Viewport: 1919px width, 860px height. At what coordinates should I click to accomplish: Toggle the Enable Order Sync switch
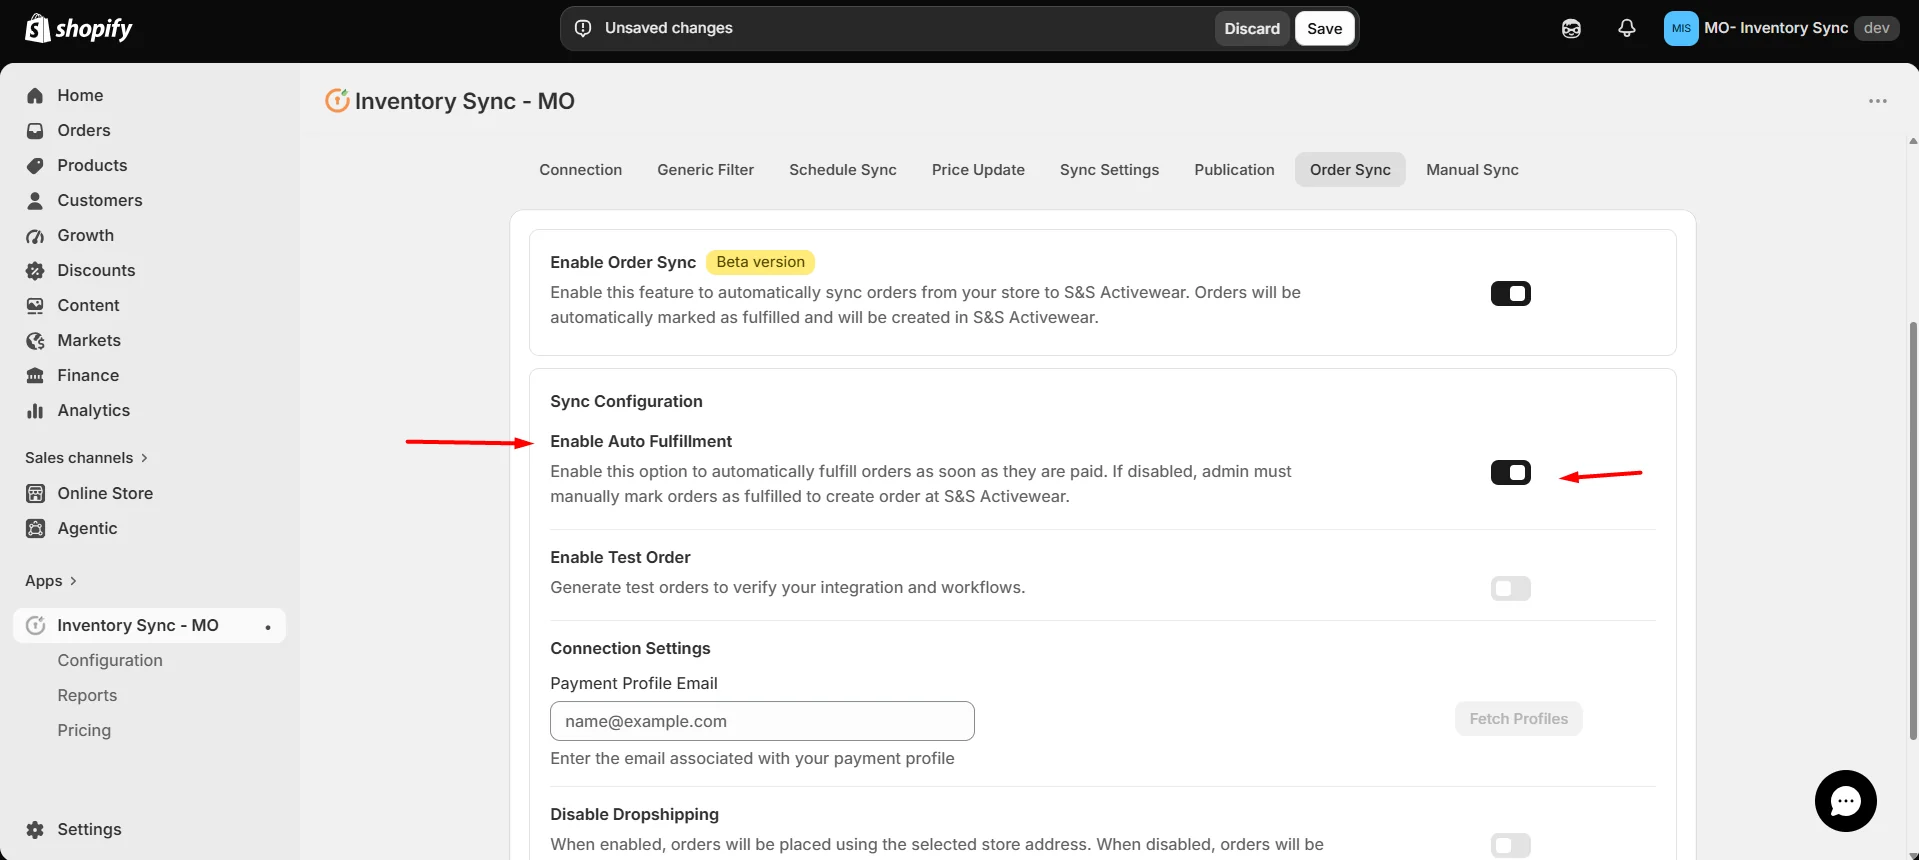[x=1510, y=293]
